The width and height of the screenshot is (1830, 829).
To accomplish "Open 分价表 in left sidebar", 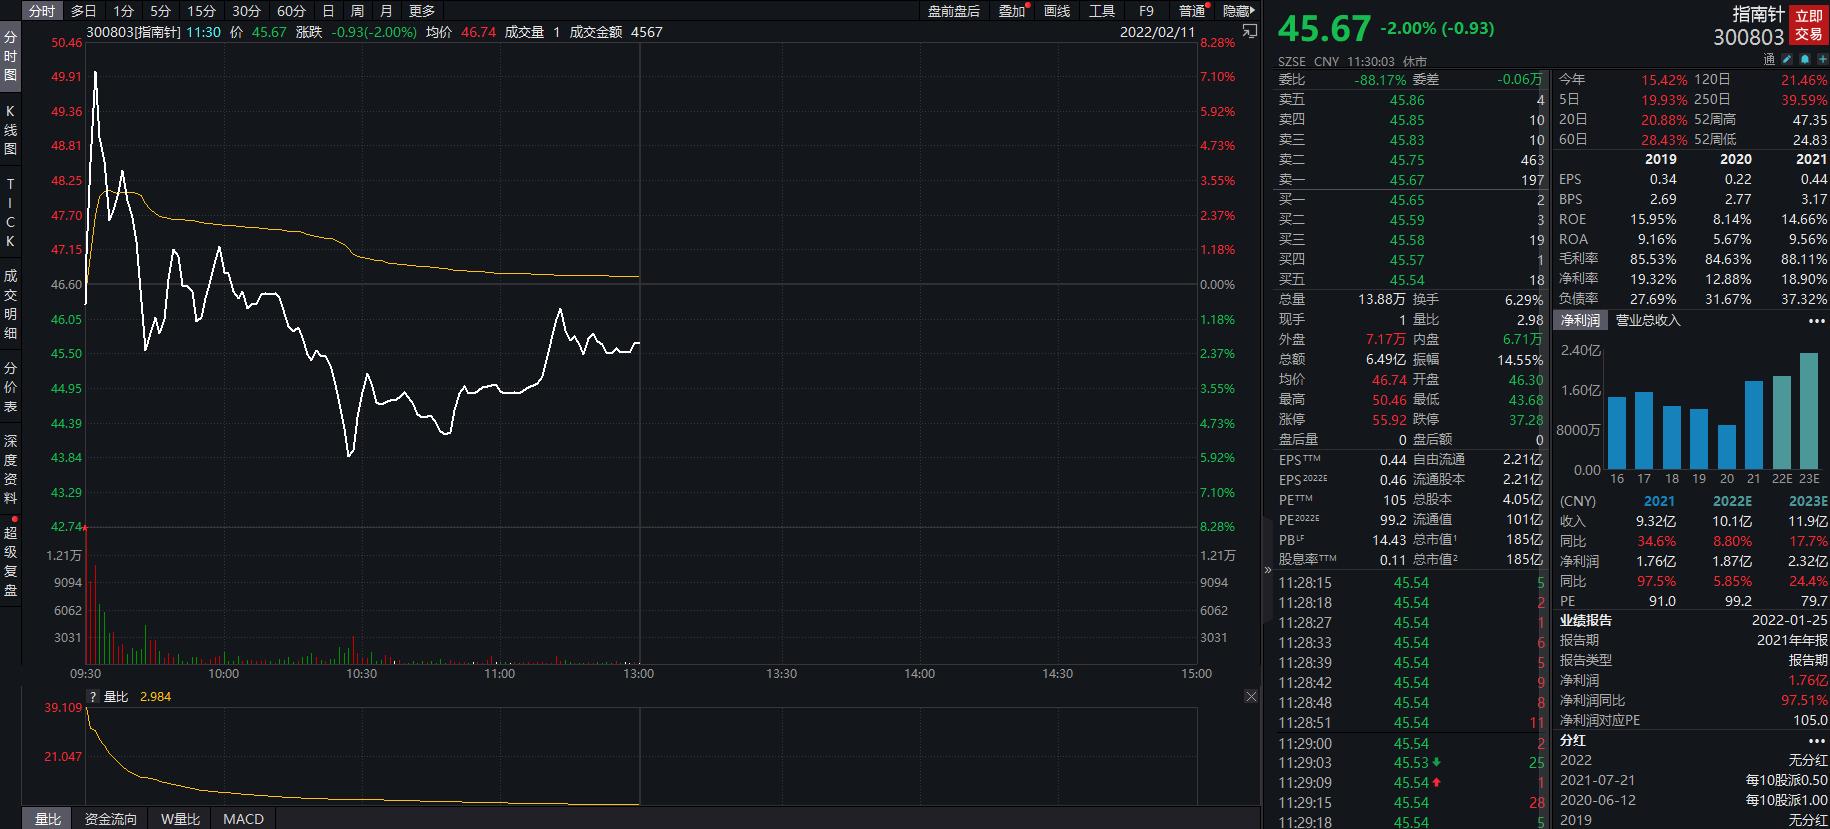I will pos(10,387).
